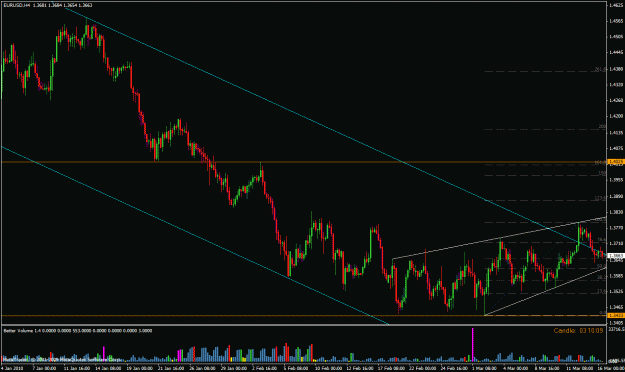625x372 pixels.
Task: Click the 1.4320 price scale label
Action: [x=616, y=85]
